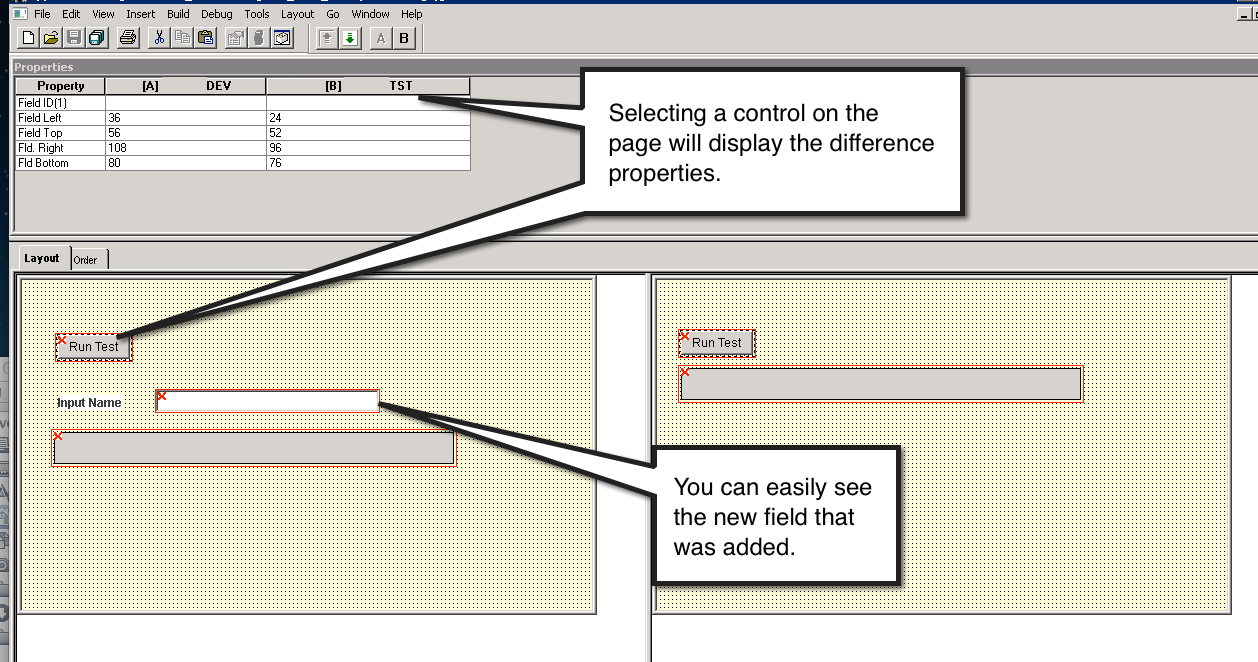This screenshot has height=662, width=1258.
Task: Open the View menu
Action: coord(103,14)
